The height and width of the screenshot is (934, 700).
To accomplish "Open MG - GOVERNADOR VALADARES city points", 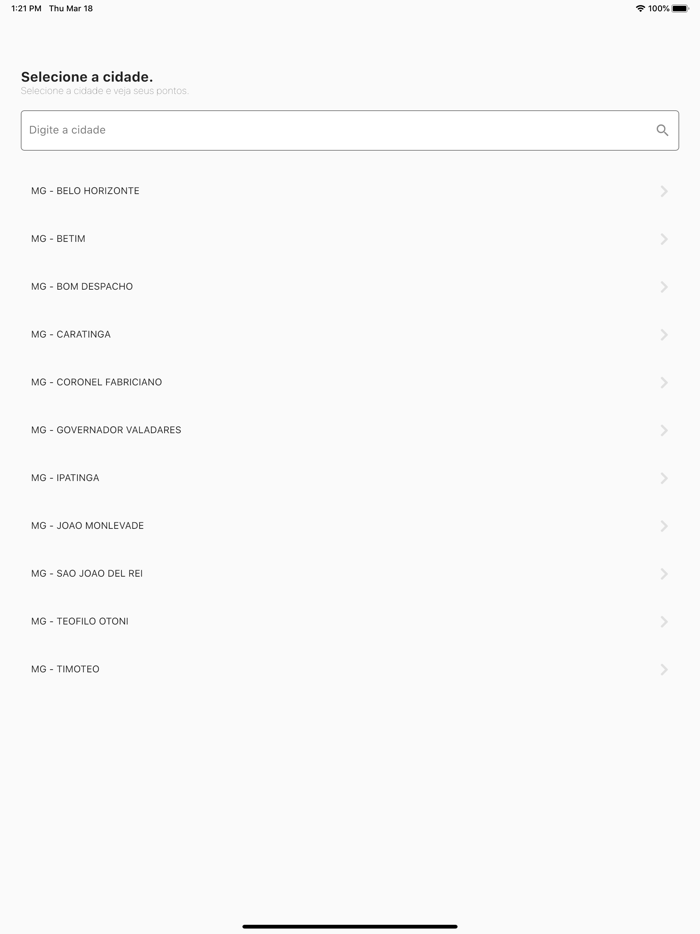I will 105,430.
